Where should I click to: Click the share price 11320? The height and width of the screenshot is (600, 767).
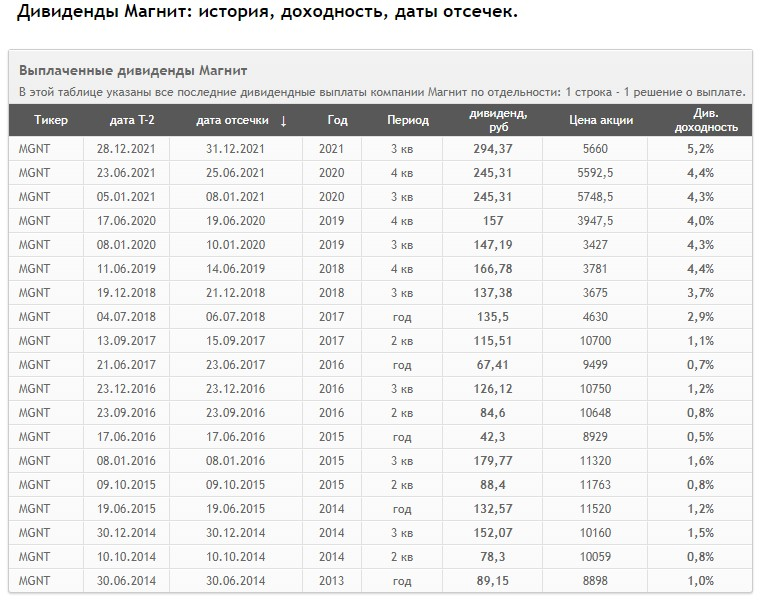(x=595, y=460)
